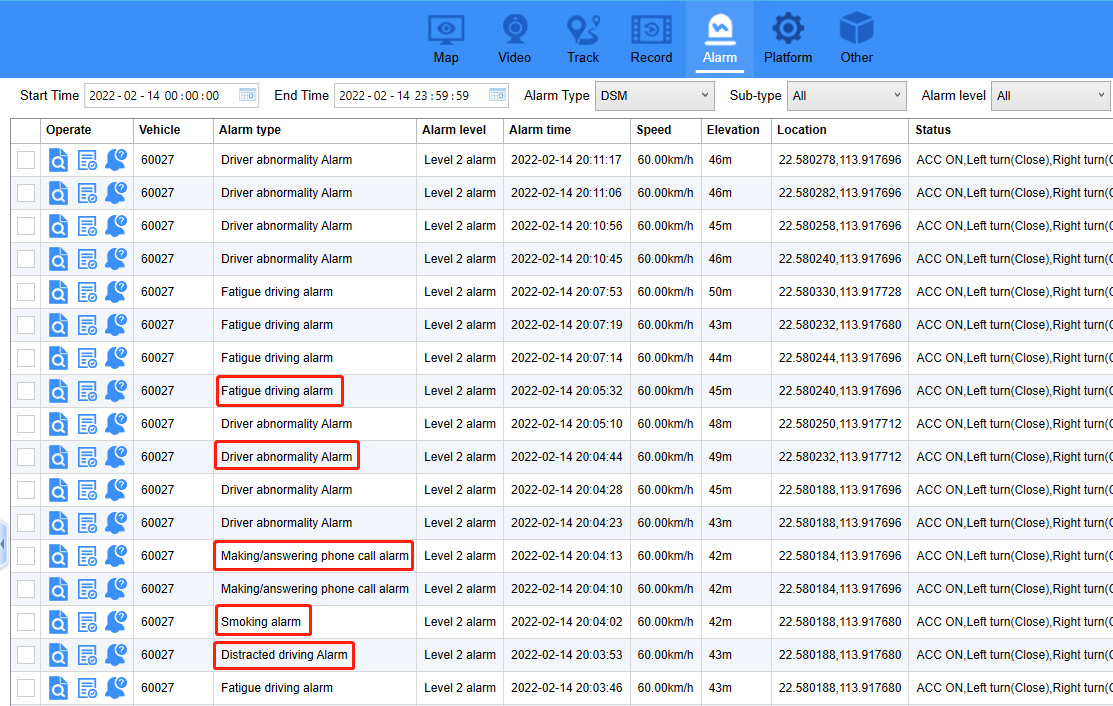Click location '22.580330,113.917728'
The width and height of the screenshot is (1113, 706).
tap(840, 292)
